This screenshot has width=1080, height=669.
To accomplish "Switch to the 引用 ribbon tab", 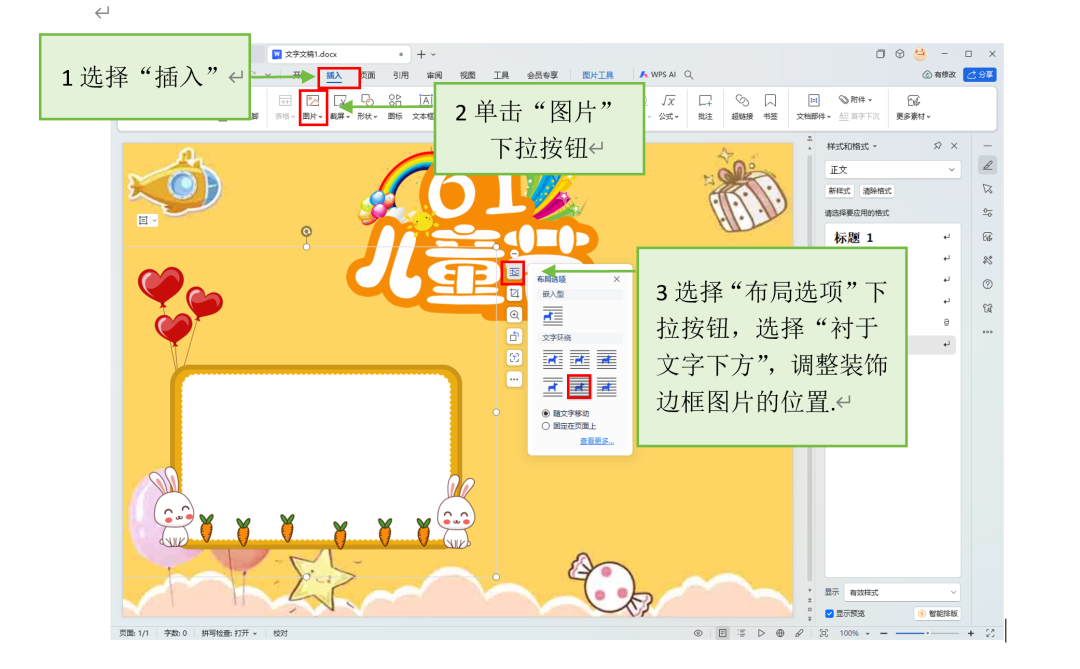I will pos(400,75).
